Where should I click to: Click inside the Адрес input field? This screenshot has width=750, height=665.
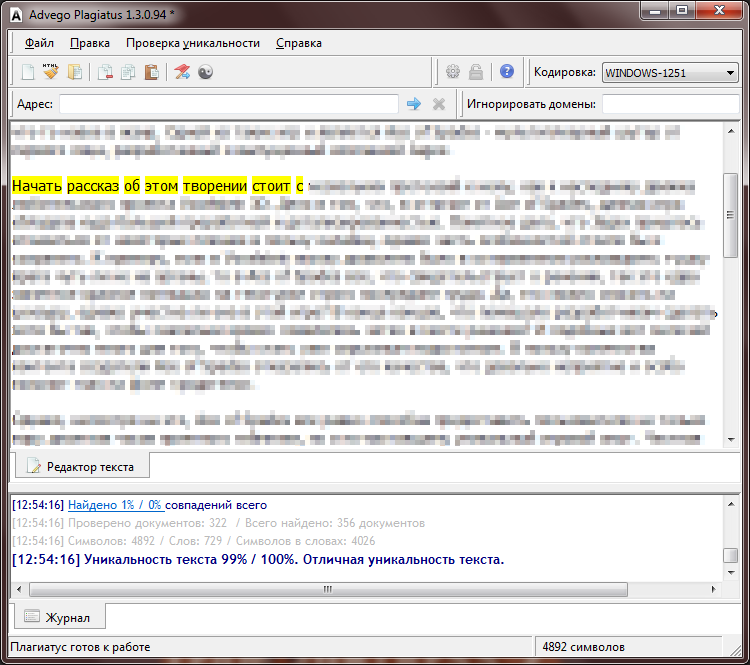[x=229, y=104]
